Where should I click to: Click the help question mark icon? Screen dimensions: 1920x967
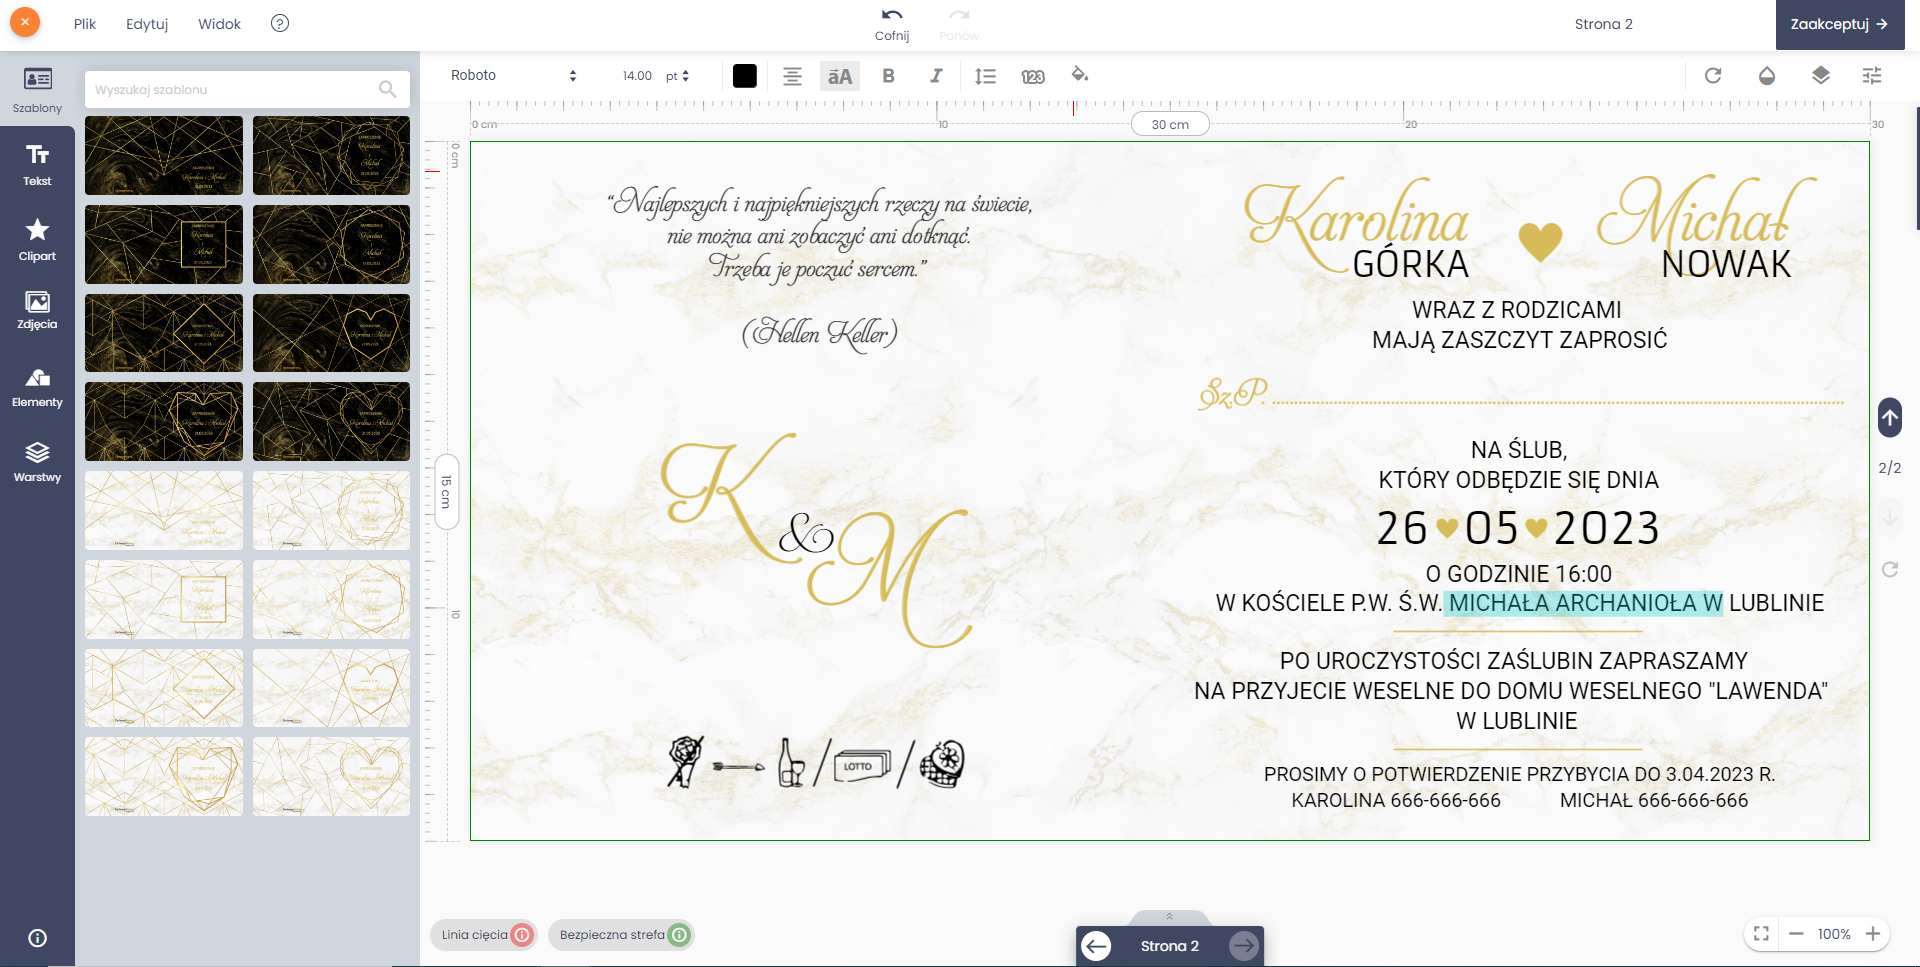(280, 23)
